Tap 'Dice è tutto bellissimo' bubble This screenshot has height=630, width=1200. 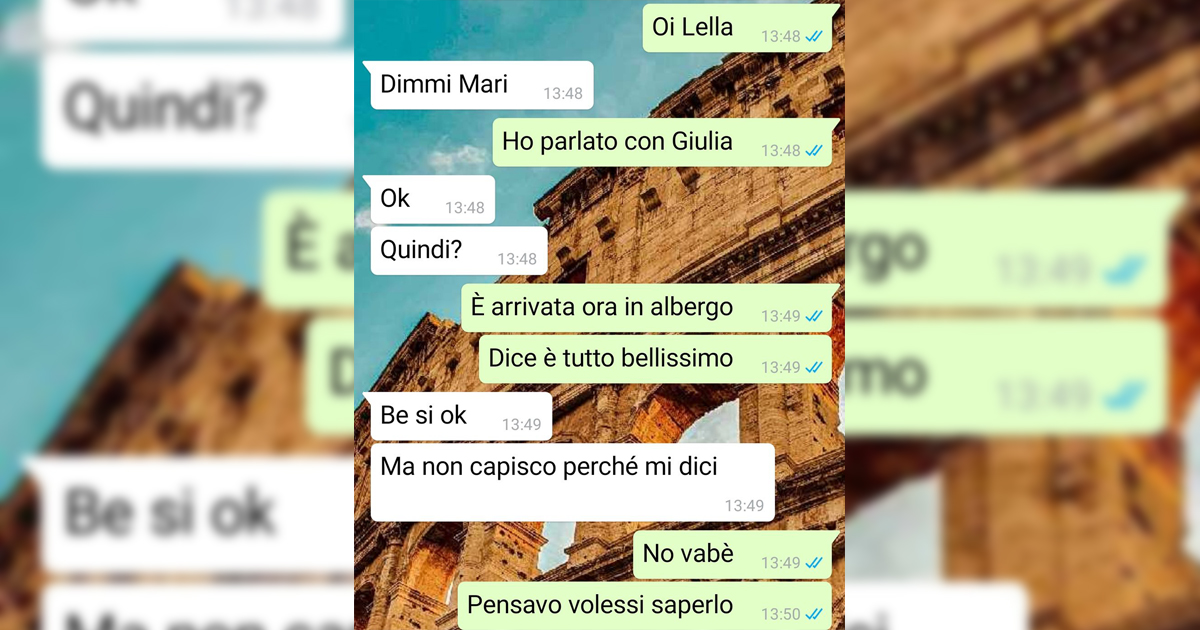[655, 359]
